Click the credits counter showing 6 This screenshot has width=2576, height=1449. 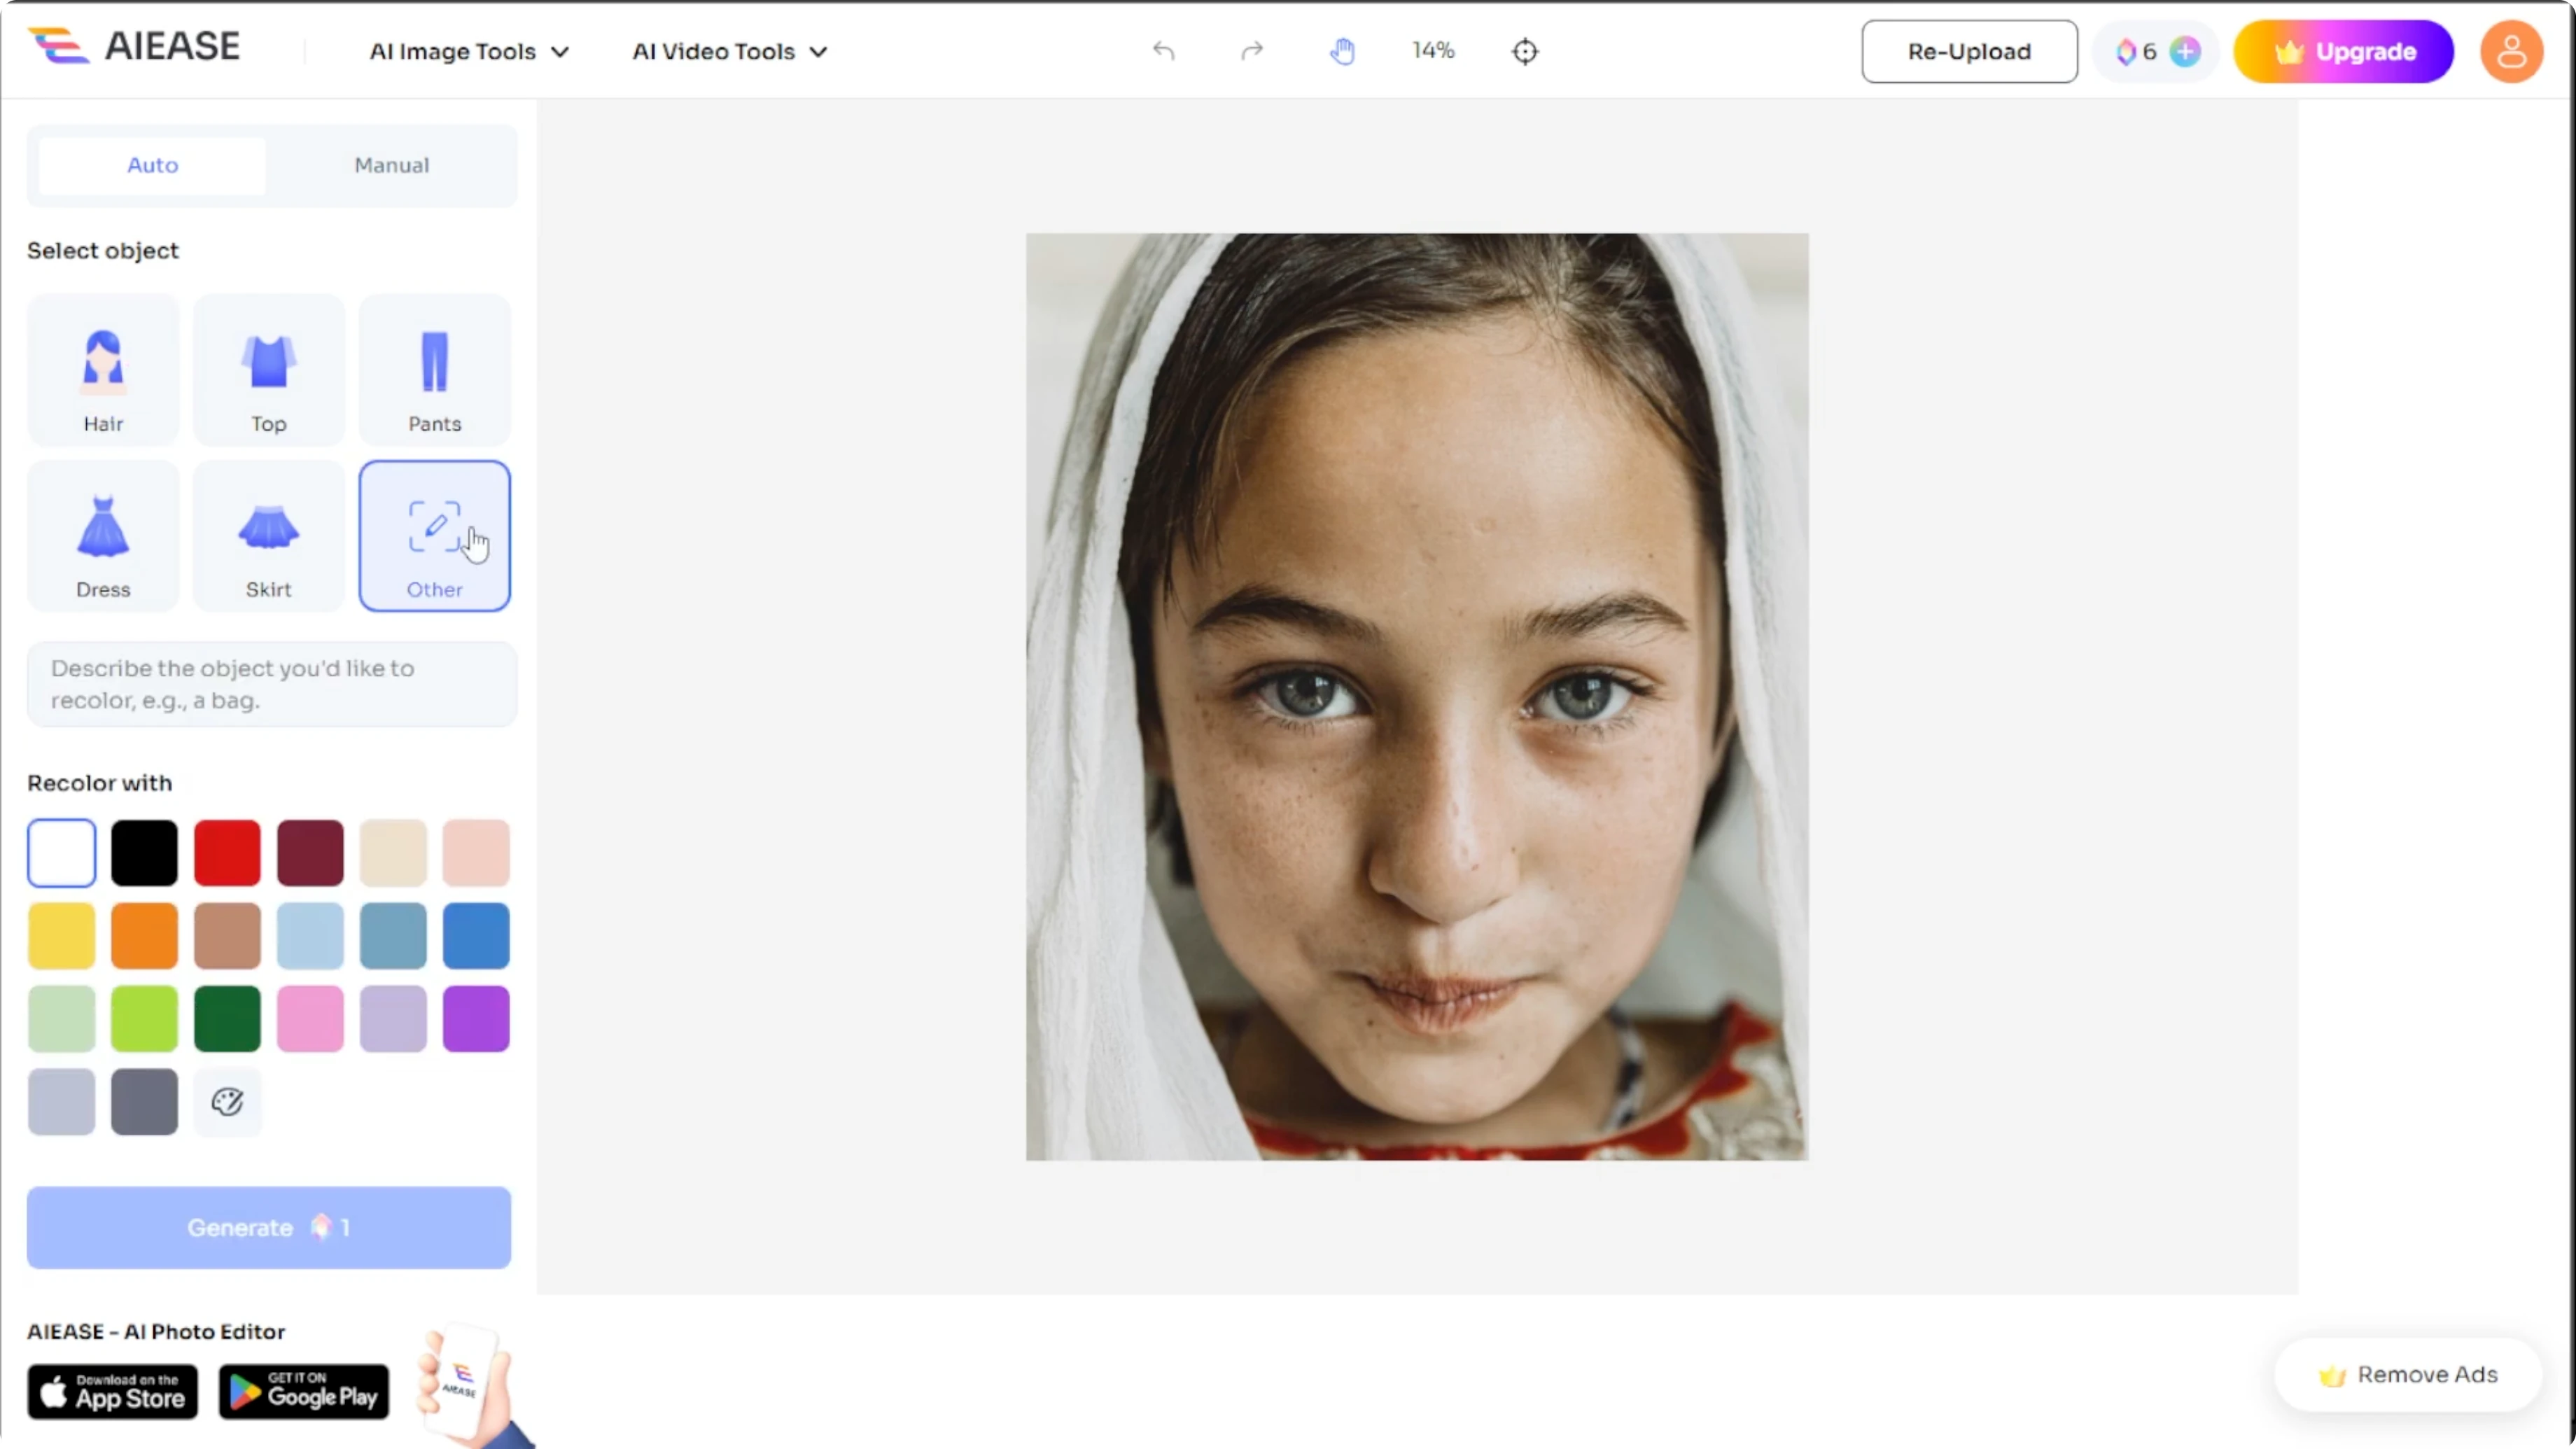tap(2137, 51)
